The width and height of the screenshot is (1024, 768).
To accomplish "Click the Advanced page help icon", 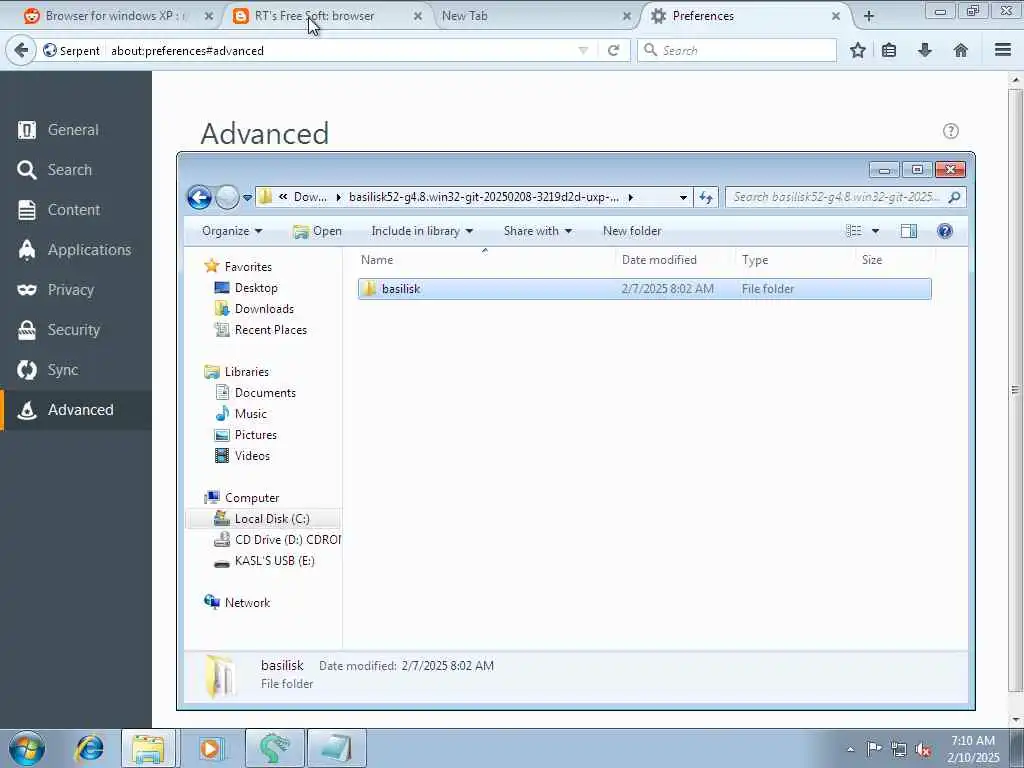I will pos(951,131).
